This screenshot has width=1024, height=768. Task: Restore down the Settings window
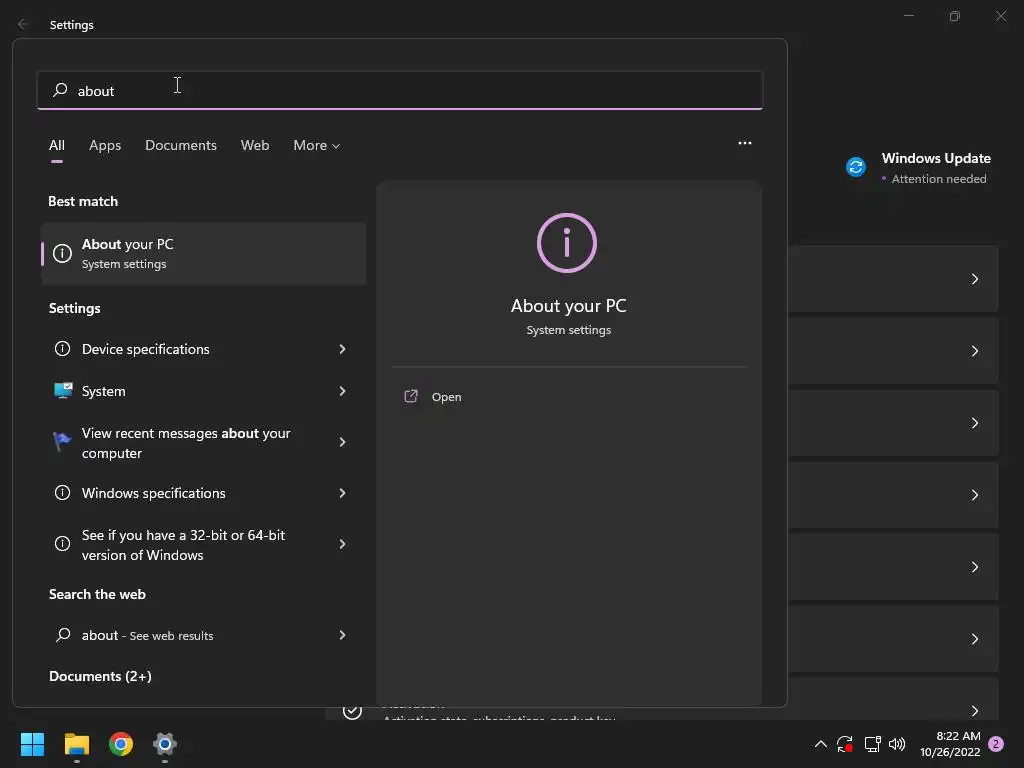pos(955,16)
